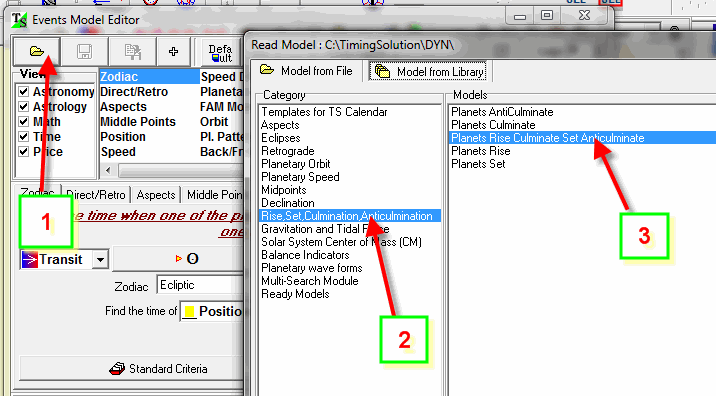Click the floppy disk save icon
This screenshot has width=716, height=396.
(84, 51)
